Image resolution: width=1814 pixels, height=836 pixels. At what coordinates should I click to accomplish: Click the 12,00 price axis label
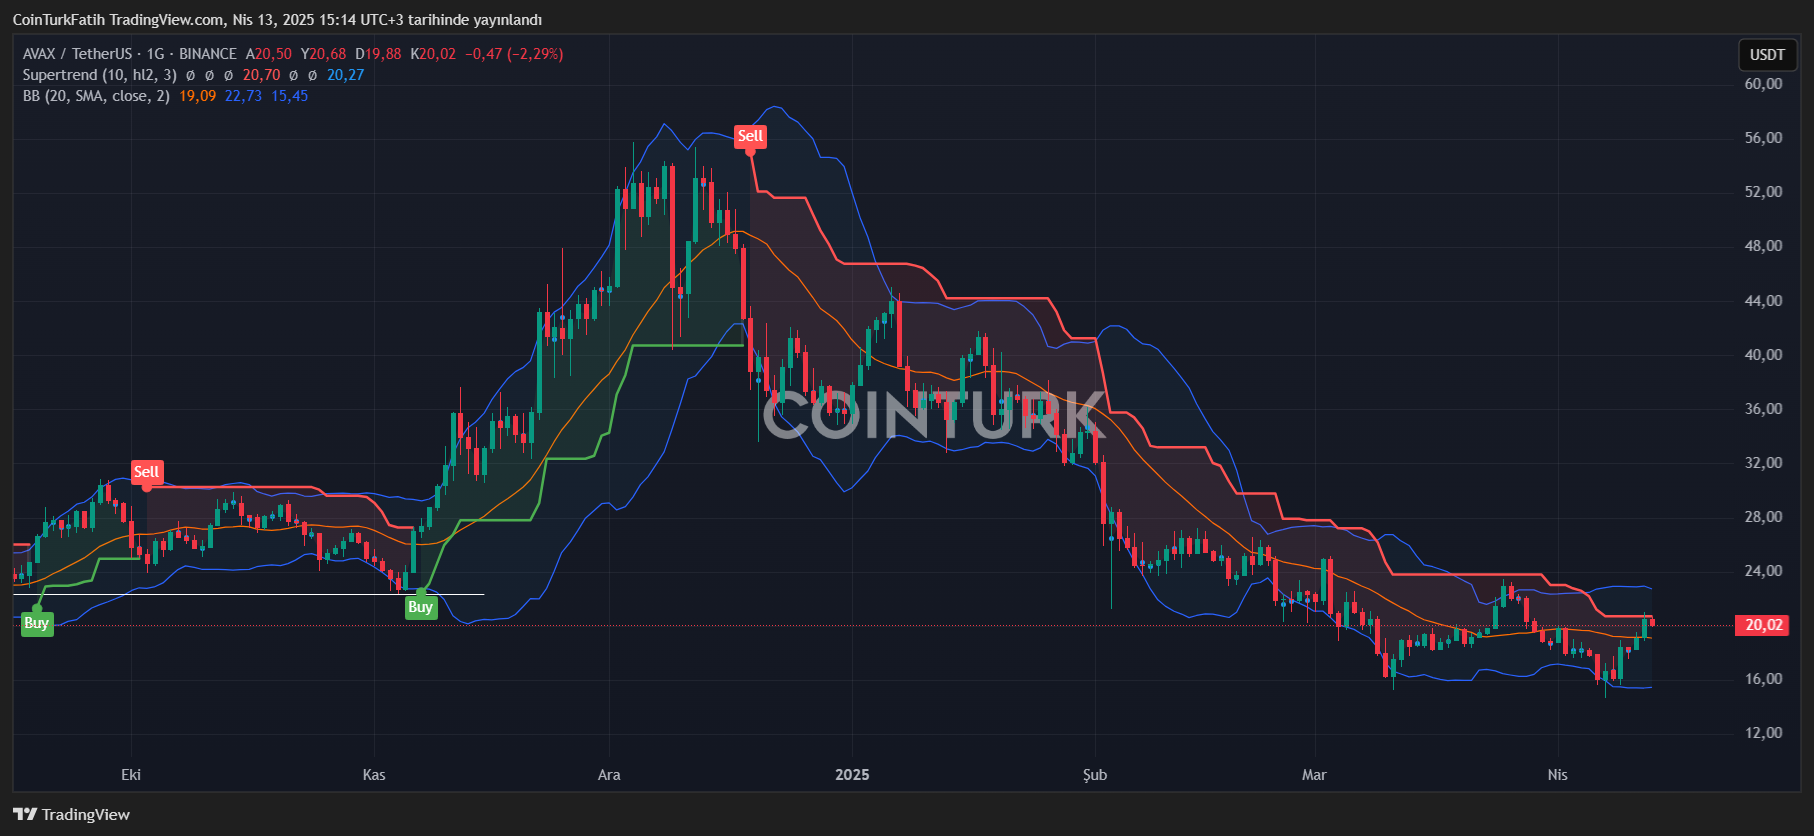pos(1763,733)
